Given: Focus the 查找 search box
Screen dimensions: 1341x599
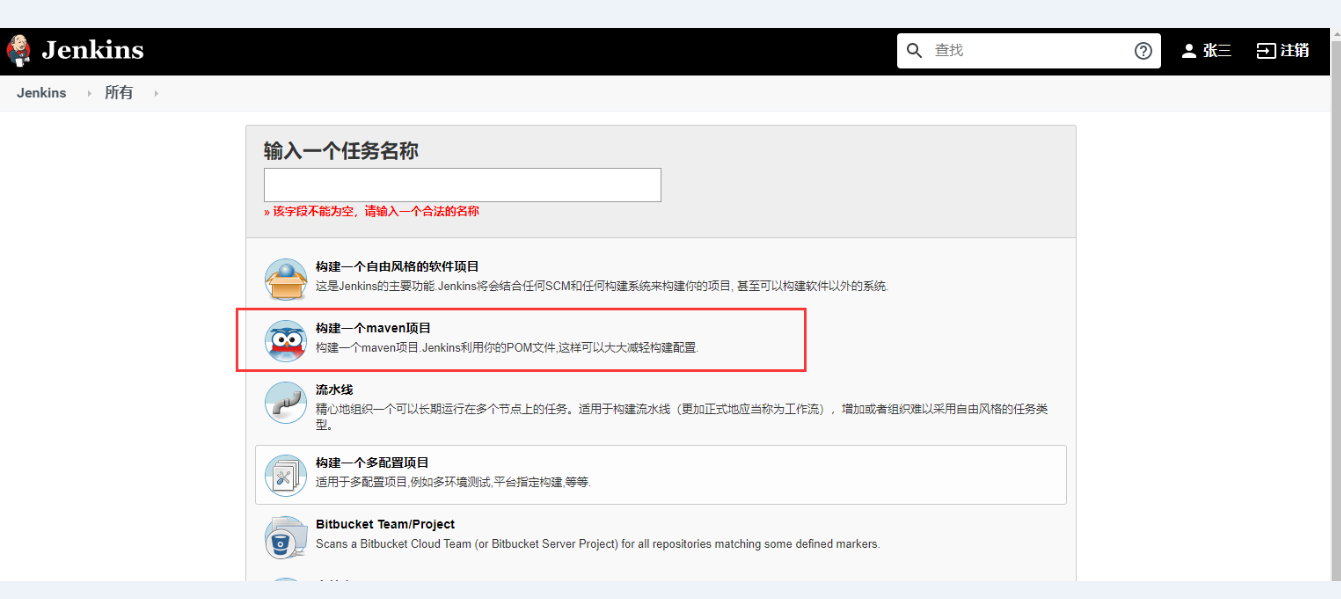Looking at the screenshot, I should coord(1028,50).
